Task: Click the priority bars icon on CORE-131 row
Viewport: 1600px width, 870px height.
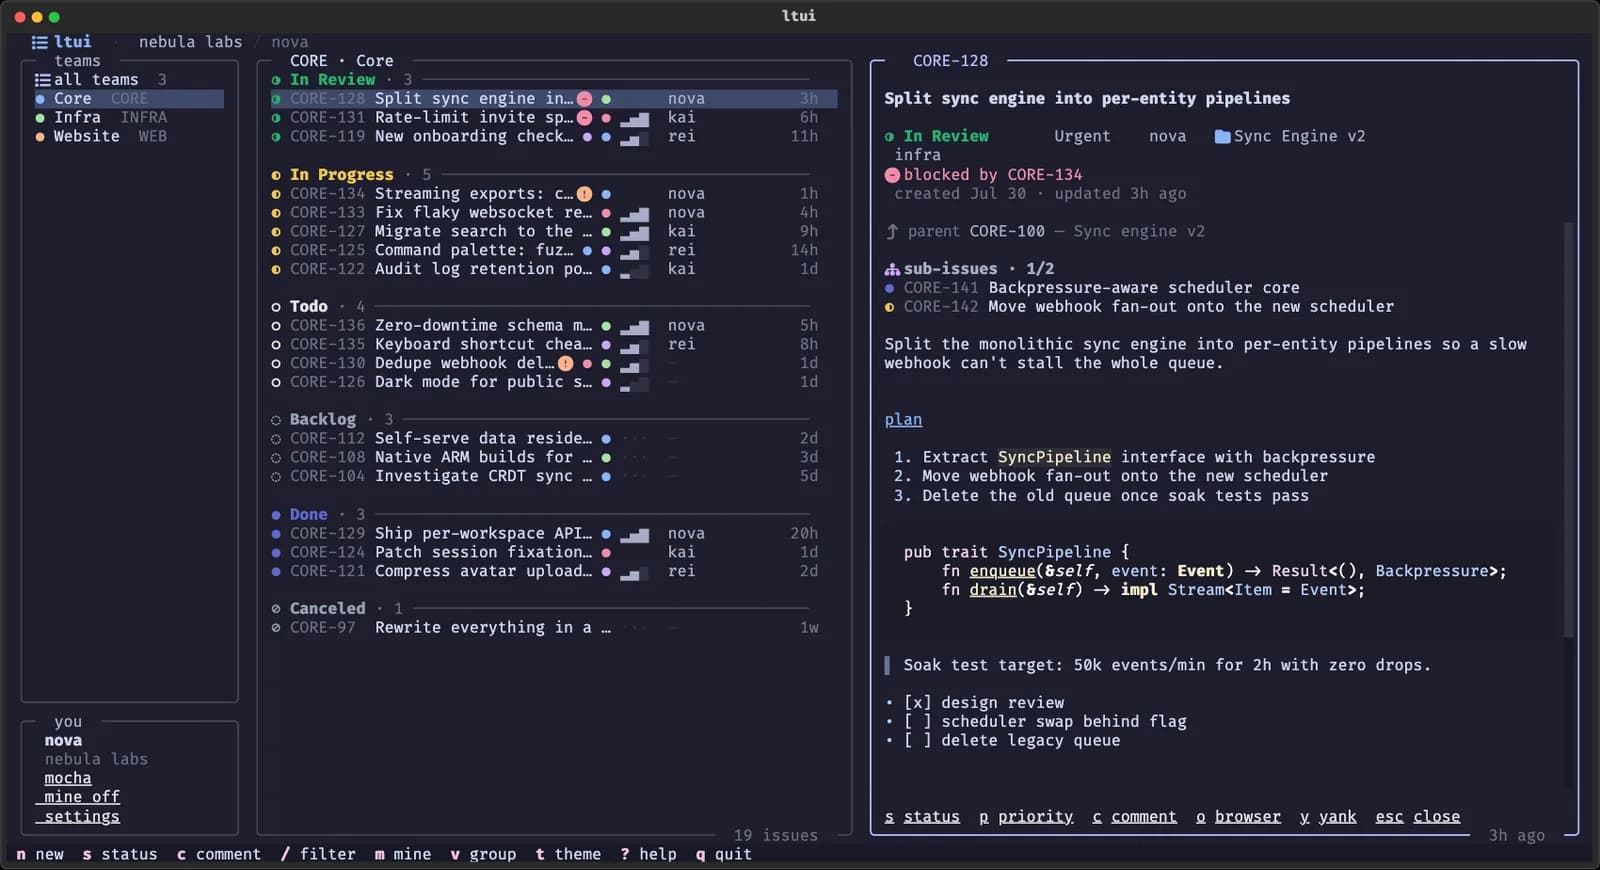Action: pyautogui.click(x=634, y=119)
